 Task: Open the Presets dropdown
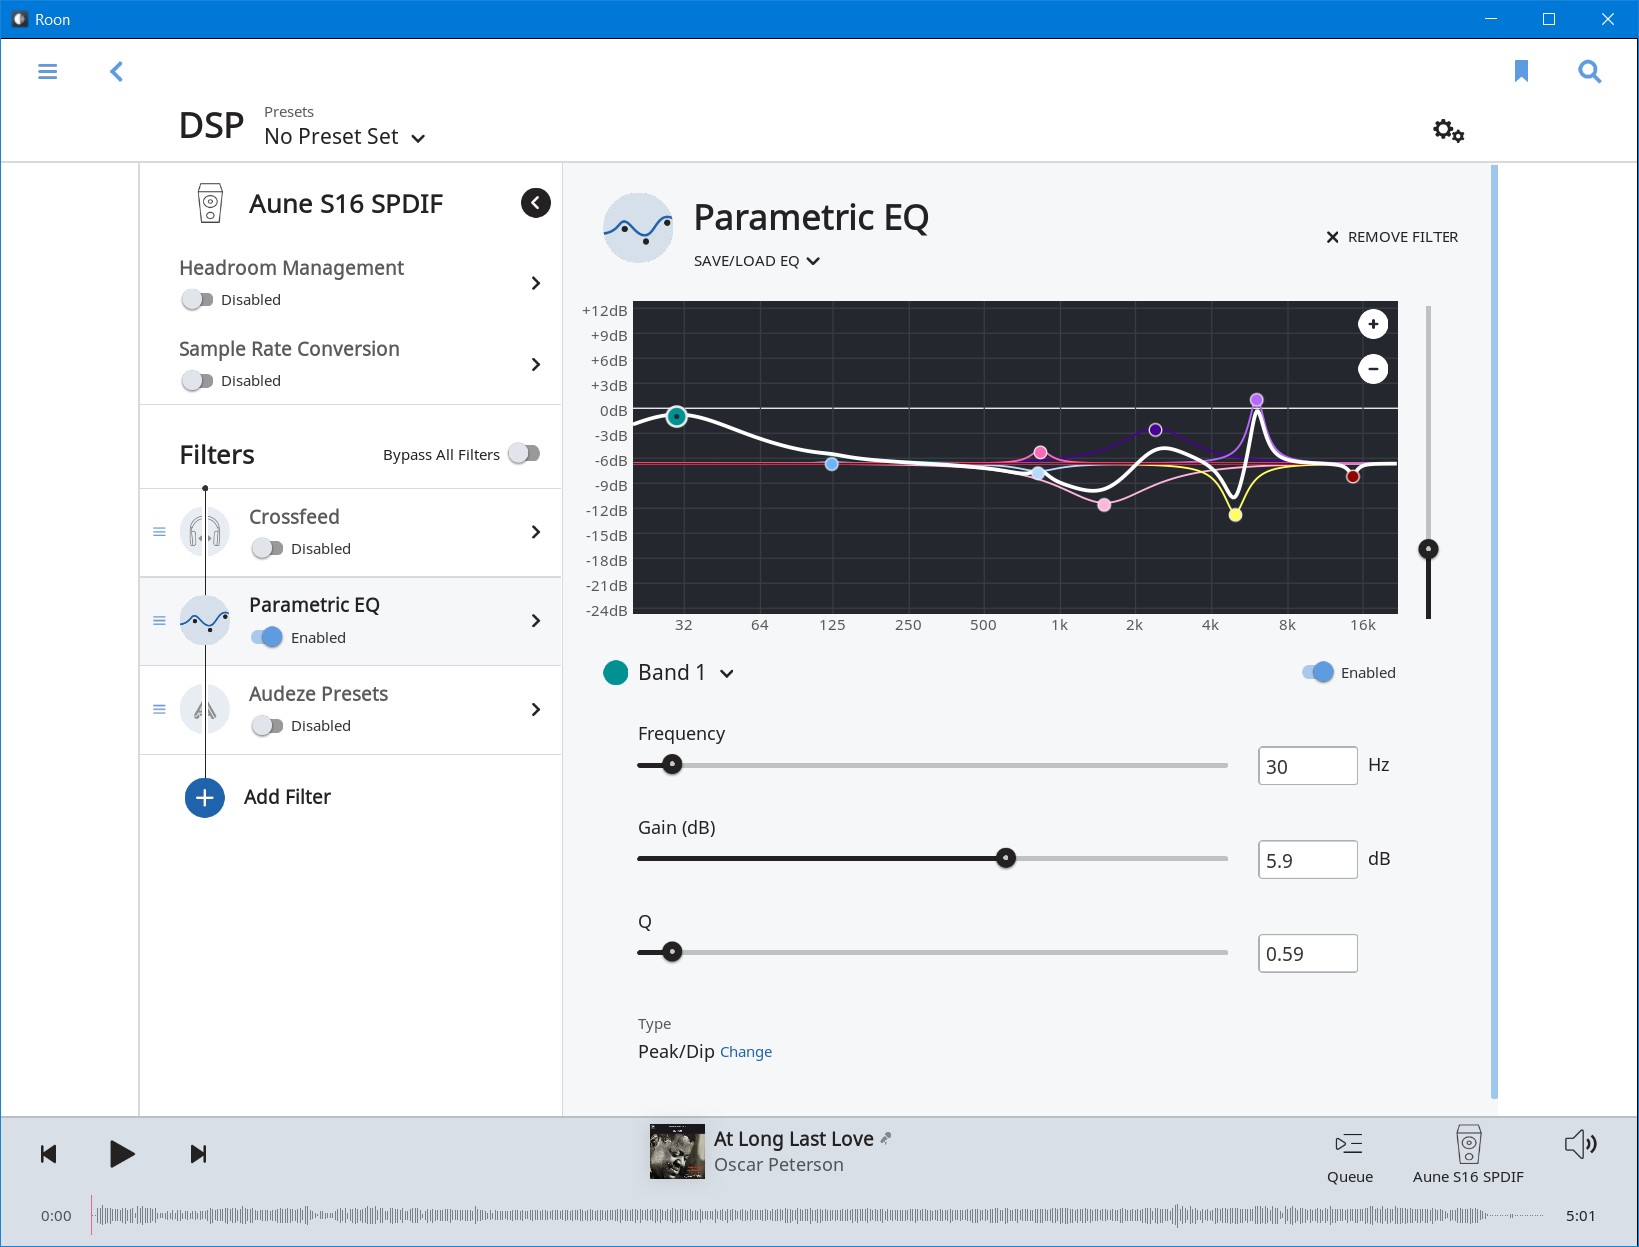pos(345,137)
